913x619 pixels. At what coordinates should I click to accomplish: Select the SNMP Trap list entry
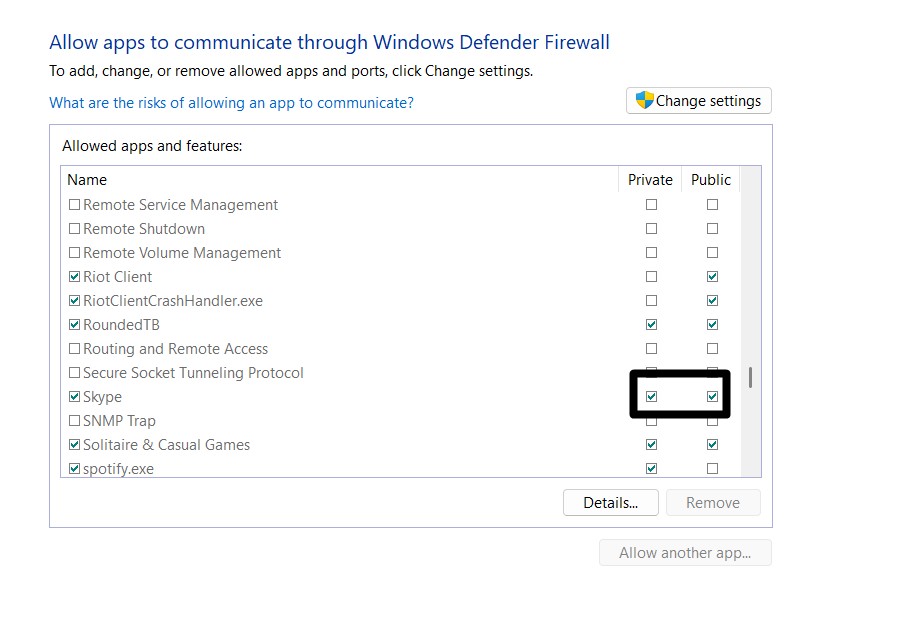119,421
